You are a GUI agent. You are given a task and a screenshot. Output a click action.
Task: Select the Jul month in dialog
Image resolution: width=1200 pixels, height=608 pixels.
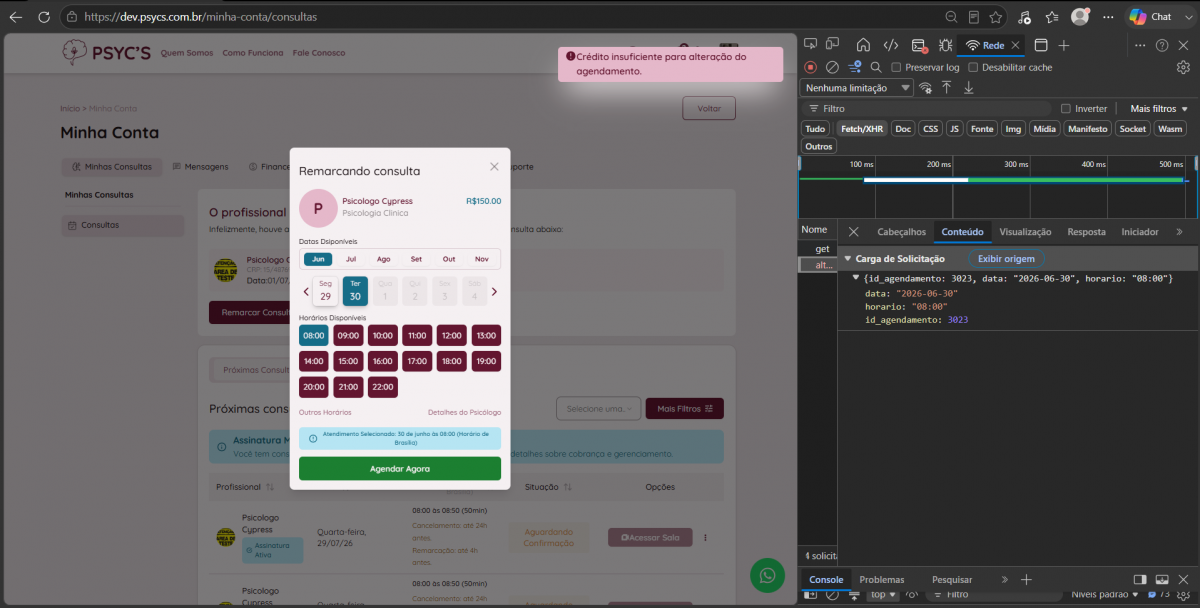pyautogui.click(x=351, y=259)
